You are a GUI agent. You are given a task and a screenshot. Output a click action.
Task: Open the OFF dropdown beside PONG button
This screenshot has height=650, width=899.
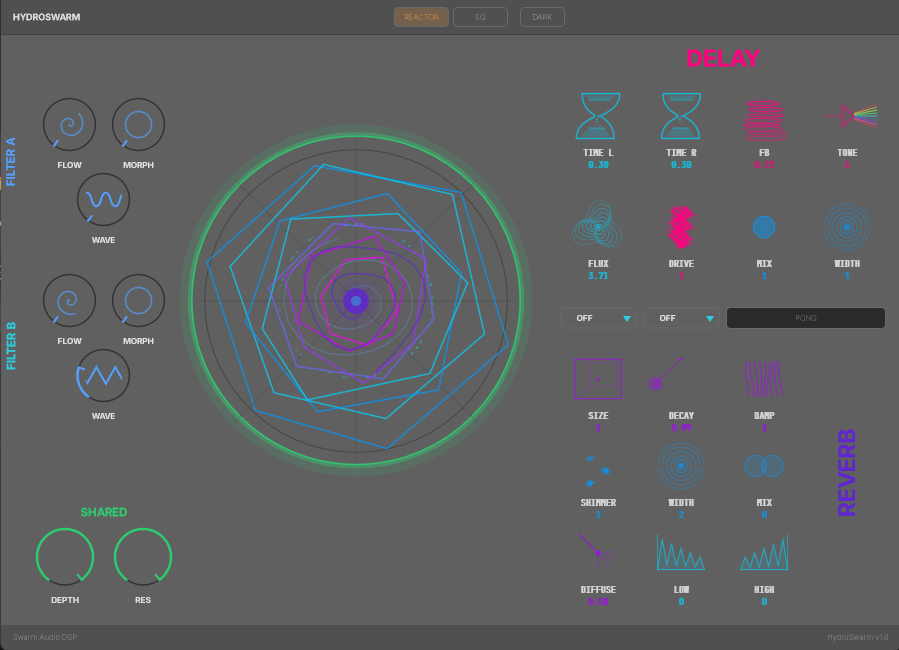tap(681, 318)
